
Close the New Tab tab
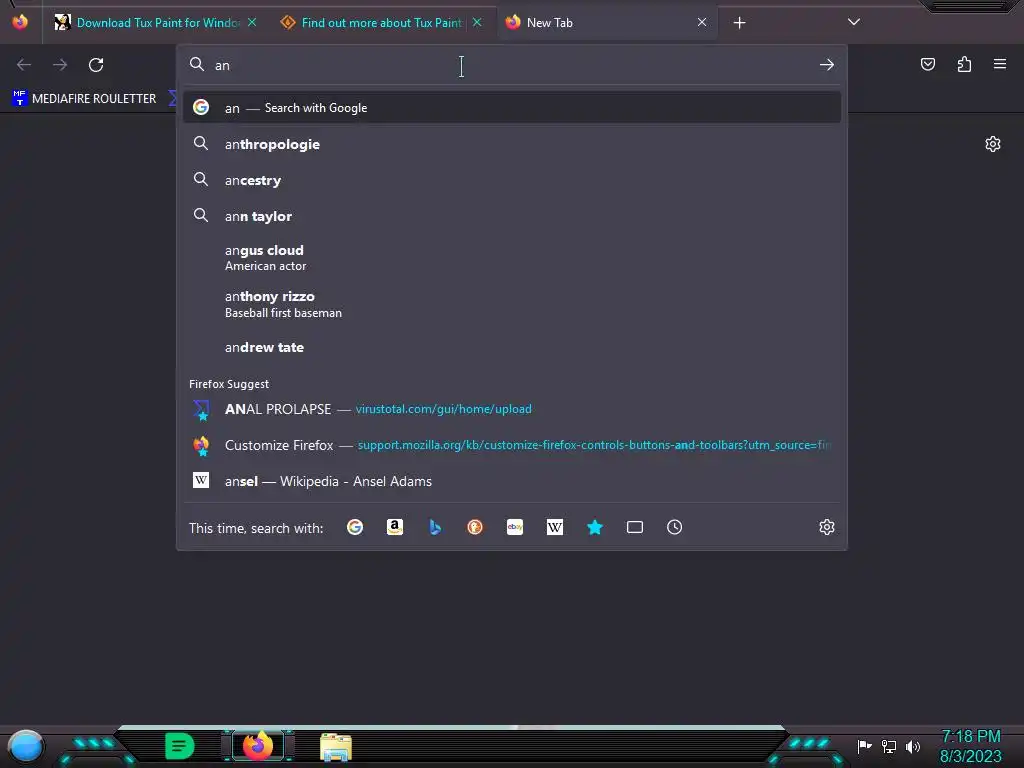coord(702,22)
